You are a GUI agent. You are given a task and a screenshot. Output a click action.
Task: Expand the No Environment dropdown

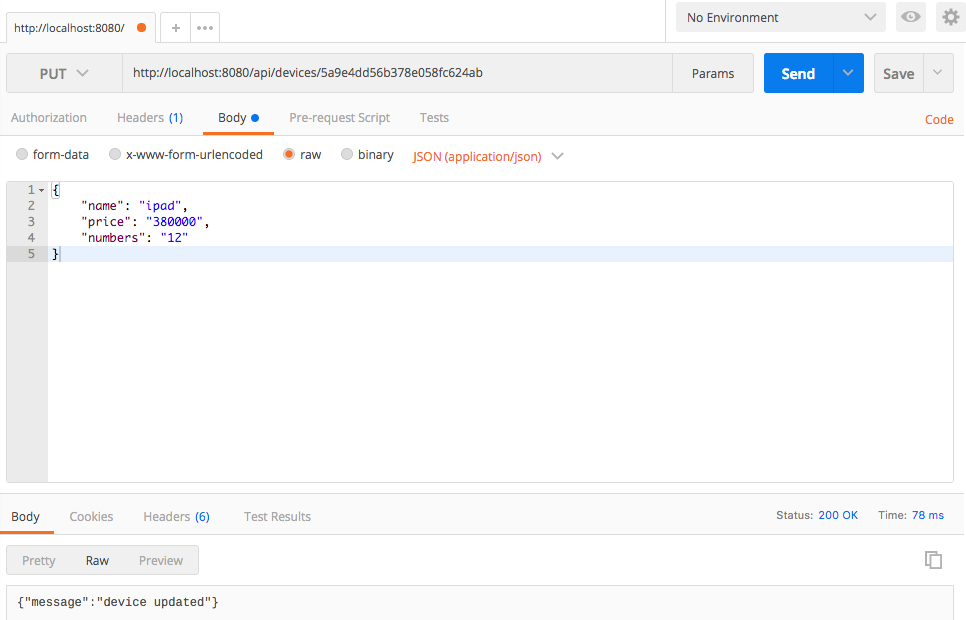[x=781, y=17]
